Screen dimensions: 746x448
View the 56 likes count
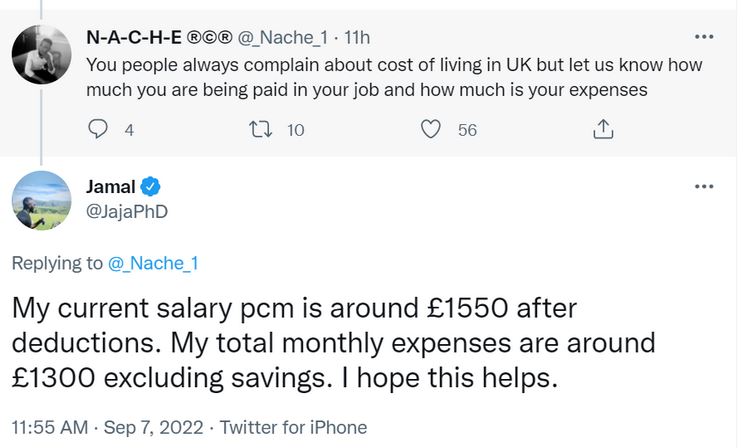coord(467,130)
